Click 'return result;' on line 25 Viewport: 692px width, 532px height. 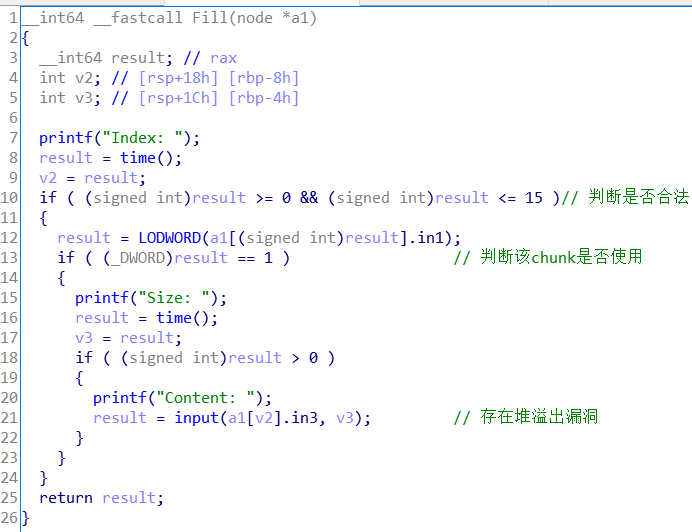(102, 498)
